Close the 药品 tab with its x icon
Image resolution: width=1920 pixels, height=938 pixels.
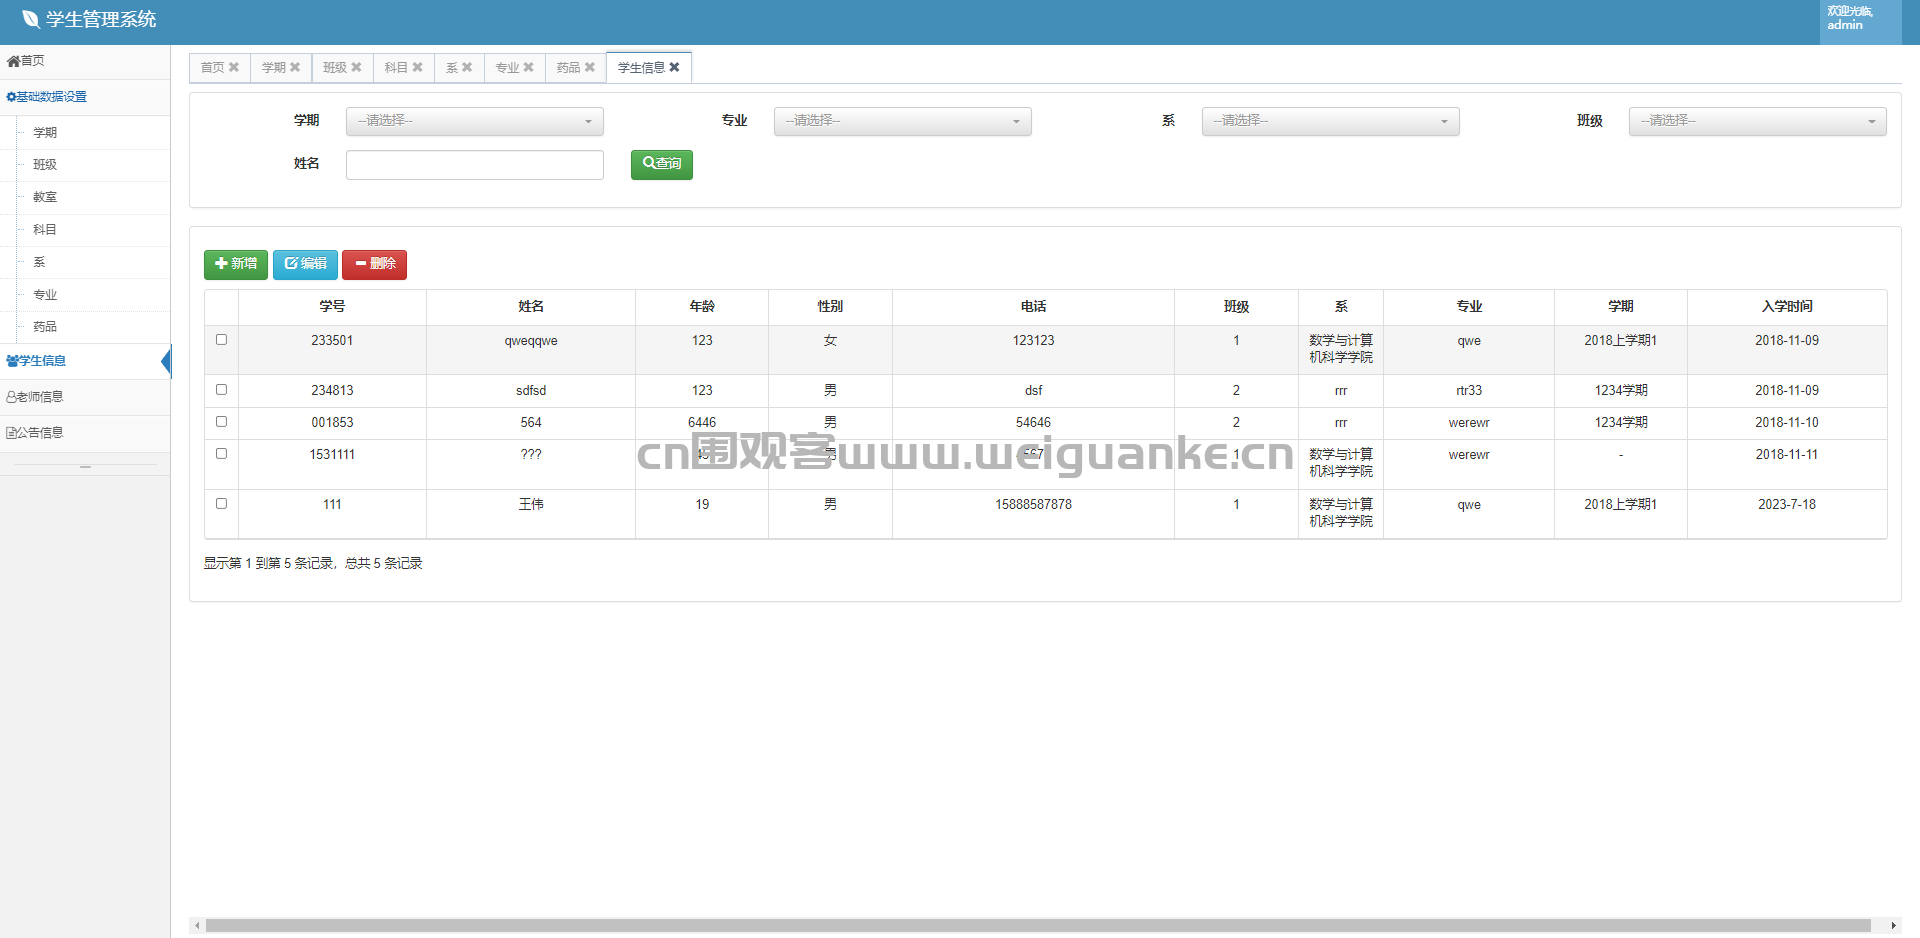point(590,67)
